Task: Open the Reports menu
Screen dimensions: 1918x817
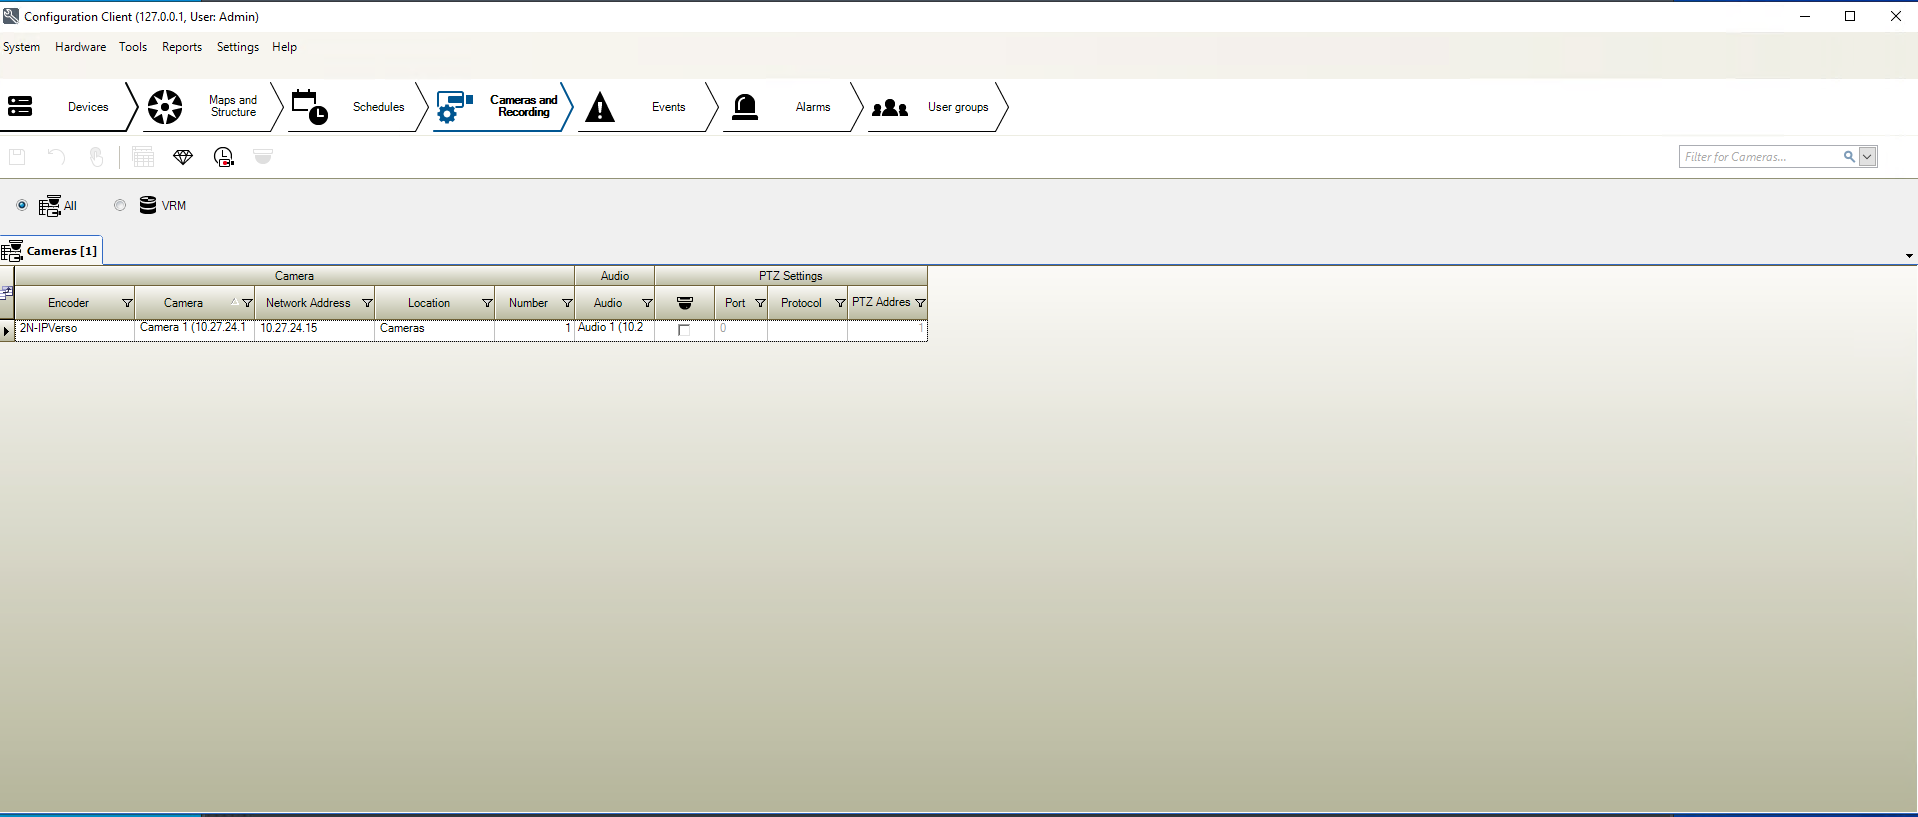Action: tap(182, 47)
